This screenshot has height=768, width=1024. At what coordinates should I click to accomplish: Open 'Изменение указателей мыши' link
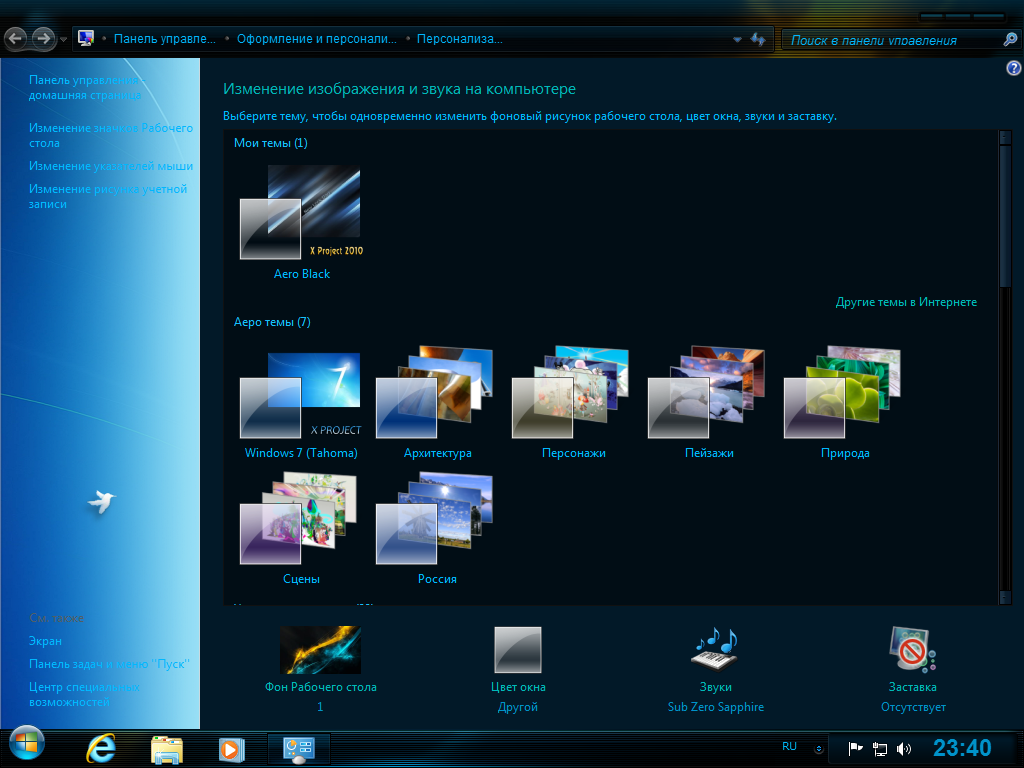(110, 166)
